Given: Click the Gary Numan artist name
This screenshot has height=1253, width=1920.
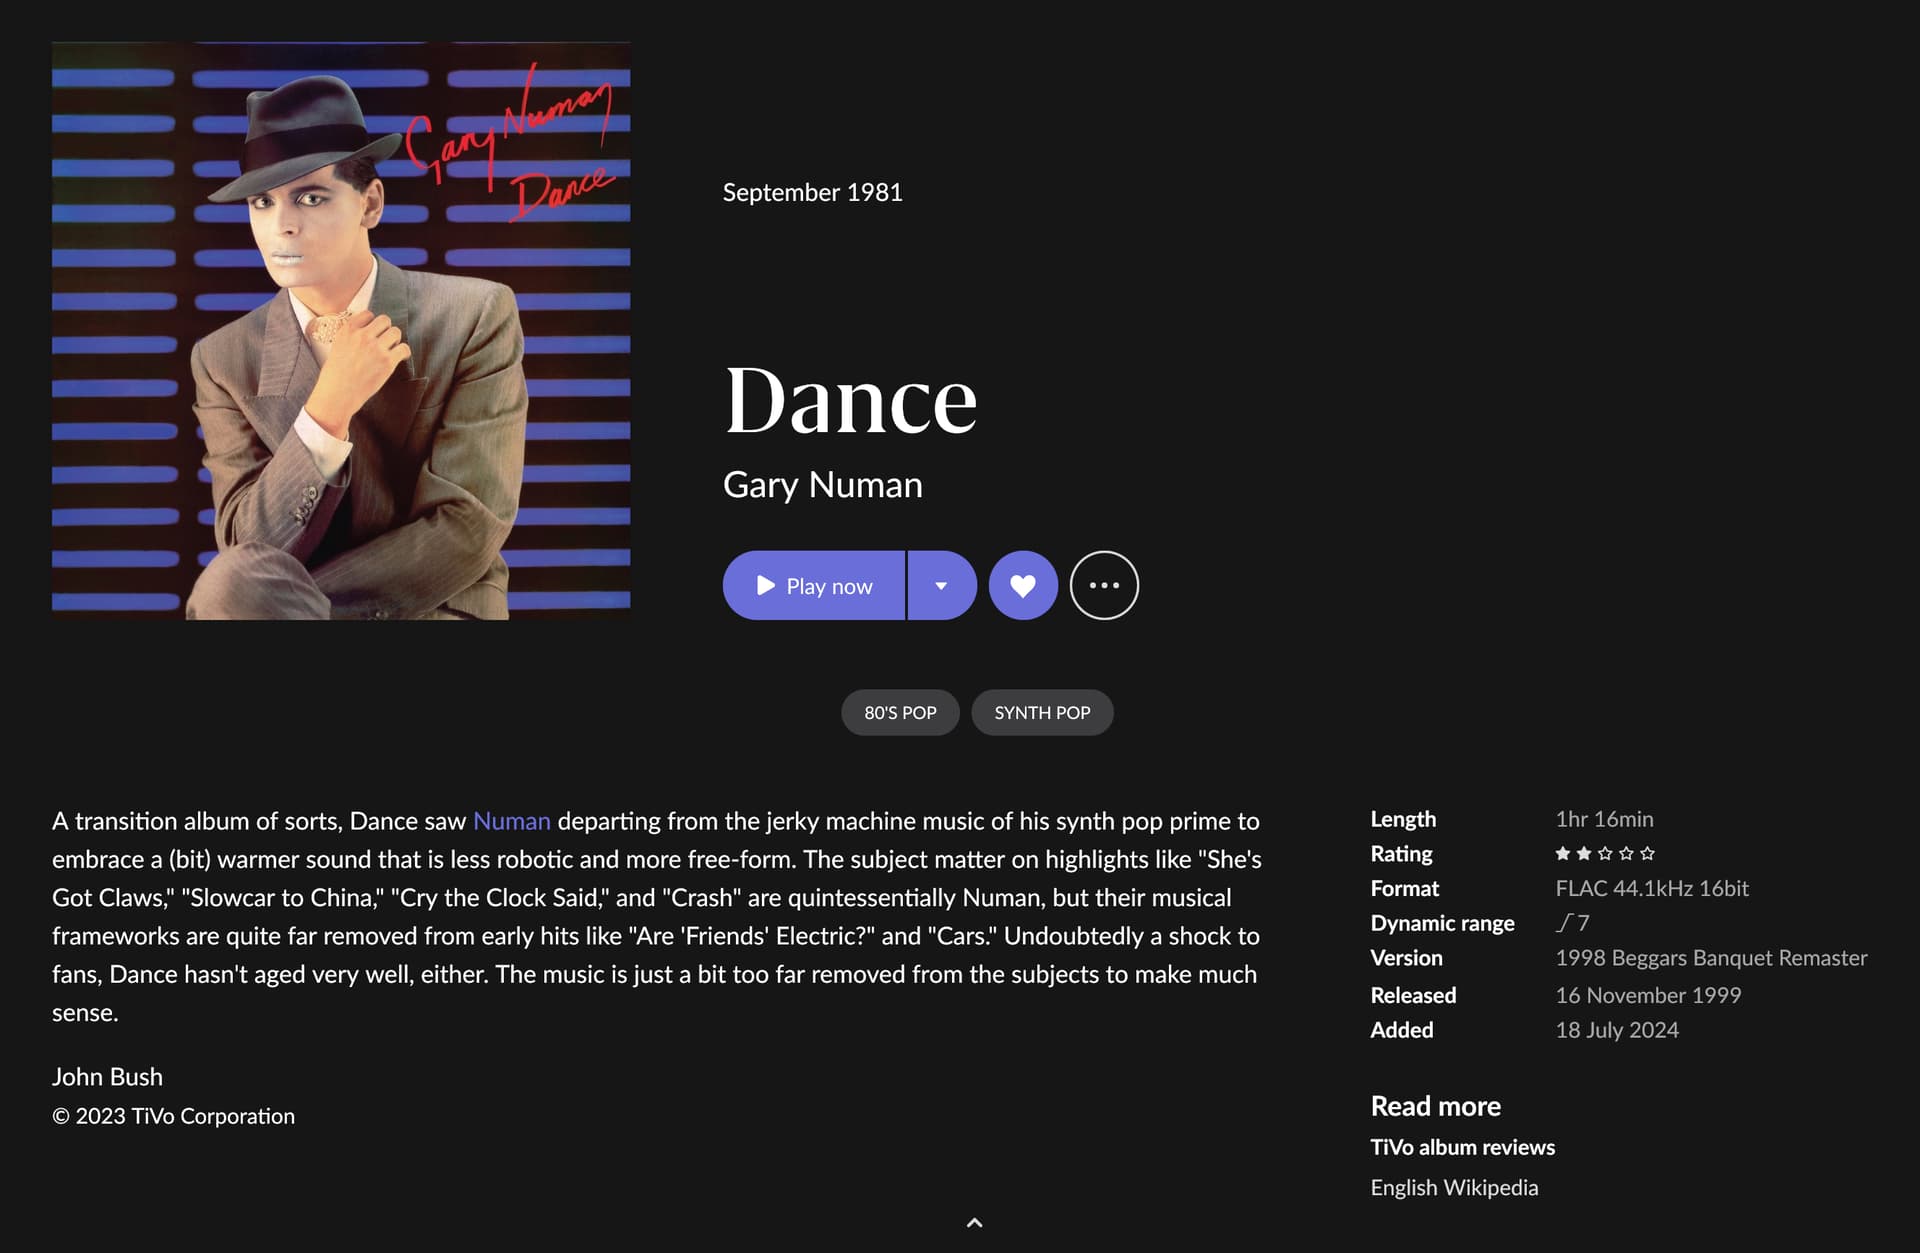Looking at the screenshot, I should point(822,485).
